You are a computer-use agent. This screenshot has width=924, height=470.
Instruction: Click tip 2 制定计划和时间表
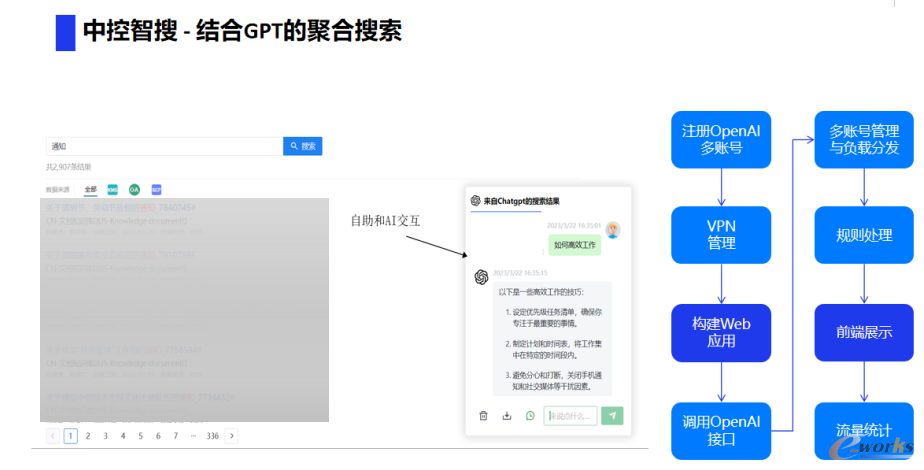coord(554,350)
